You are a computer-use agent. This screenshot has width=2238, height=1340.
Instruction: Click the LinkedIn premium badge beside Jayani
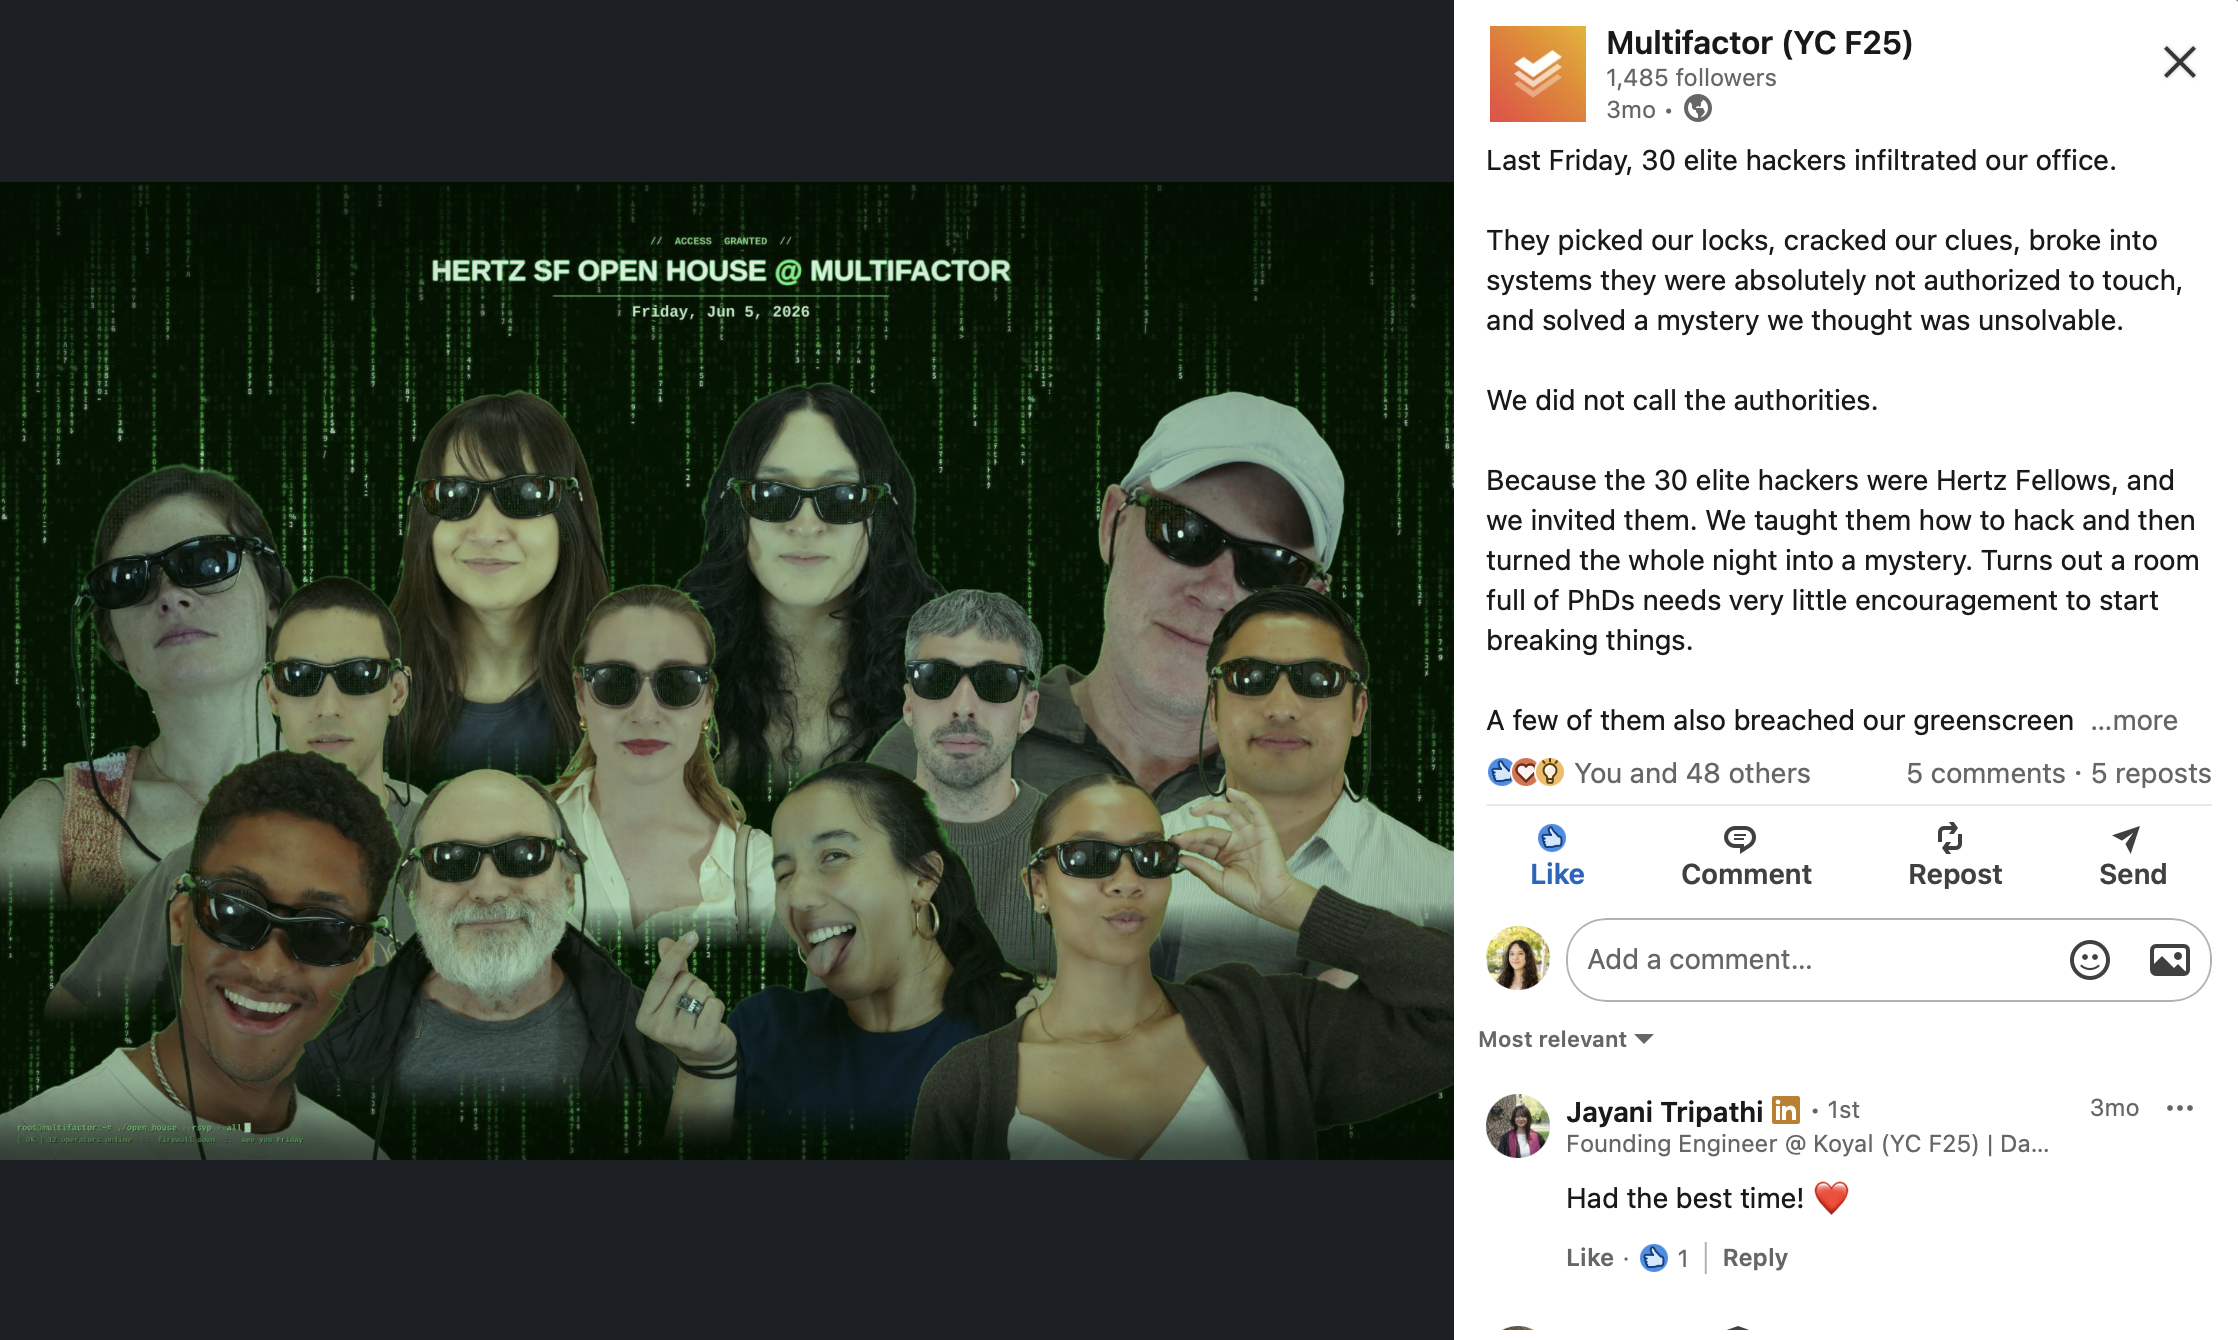click(1785, 1110)
